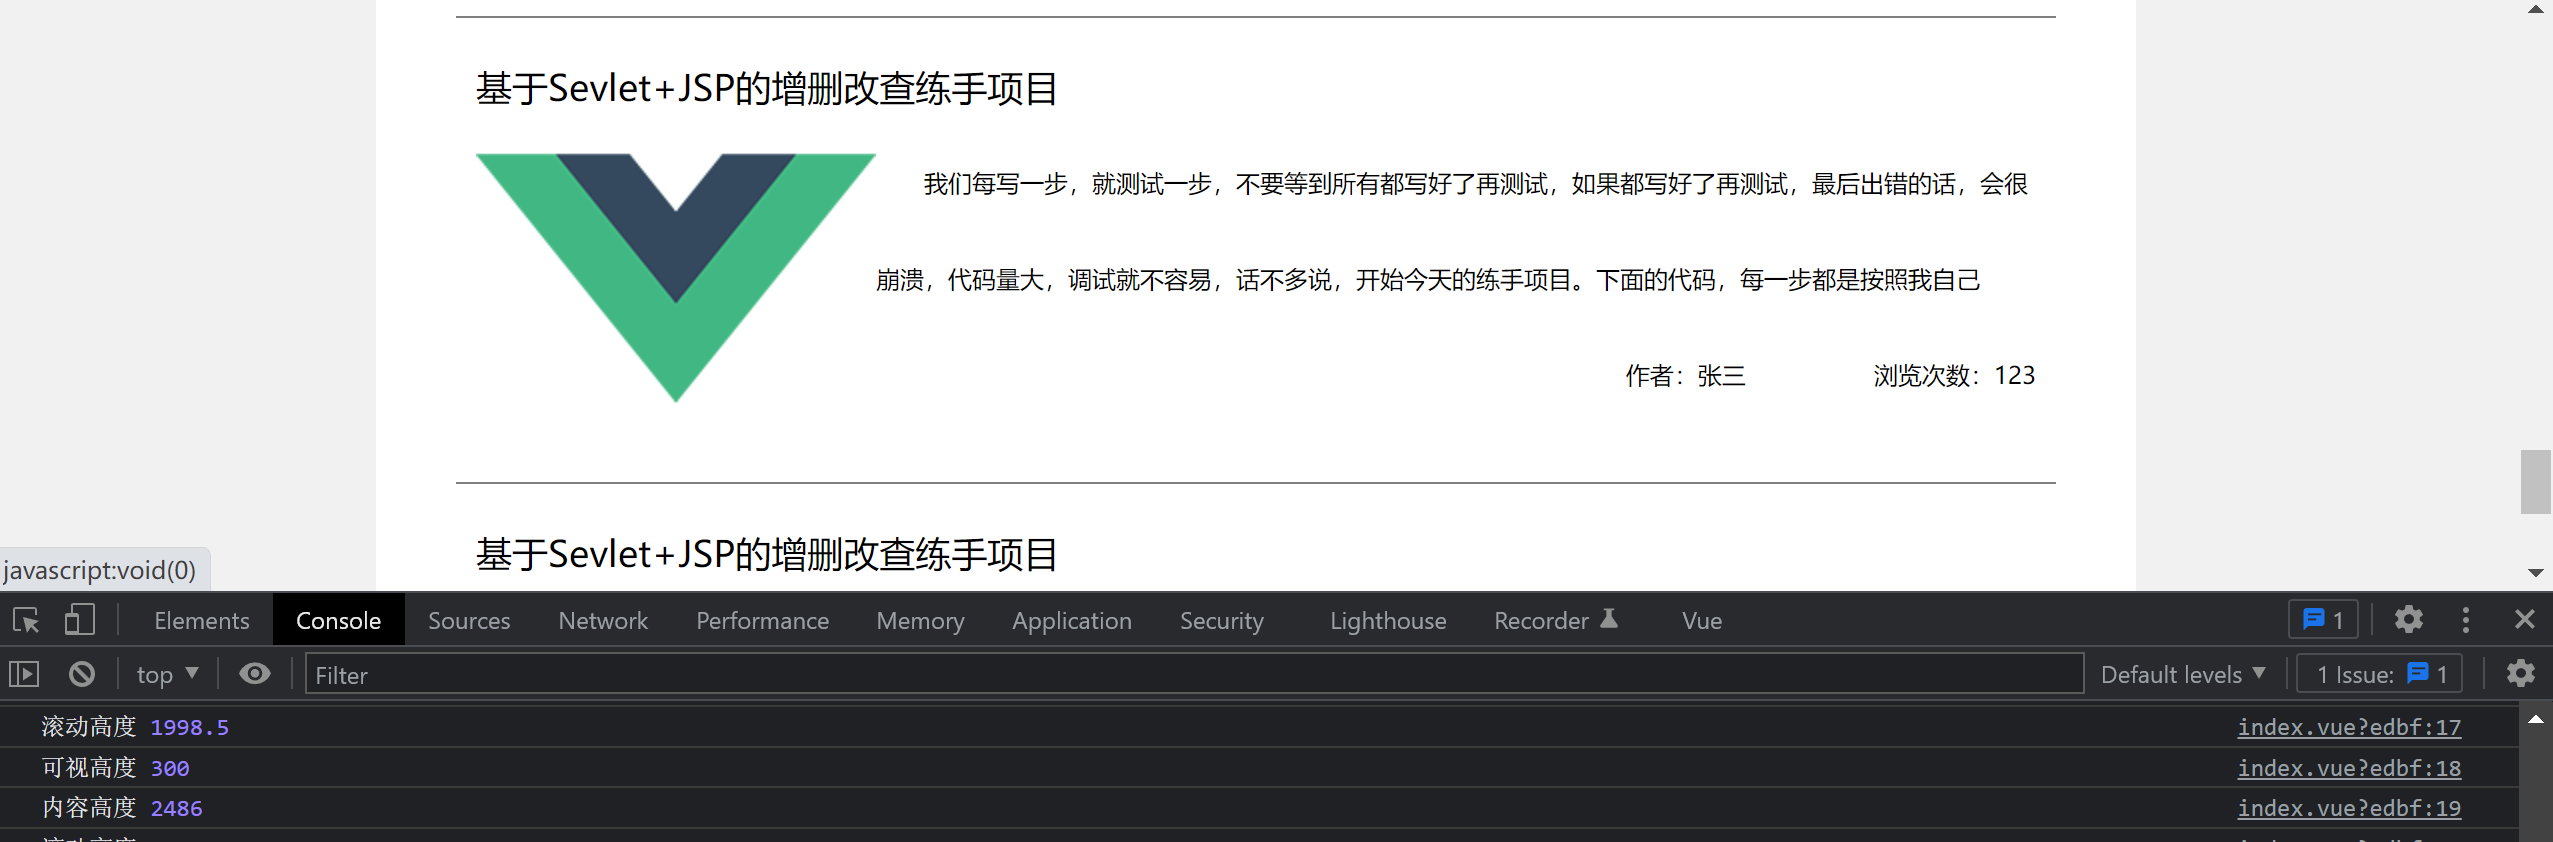Click the second article title below the divider
This screenshot has height=842, width=2553.
pyautogui.click(x=767, y=555)
